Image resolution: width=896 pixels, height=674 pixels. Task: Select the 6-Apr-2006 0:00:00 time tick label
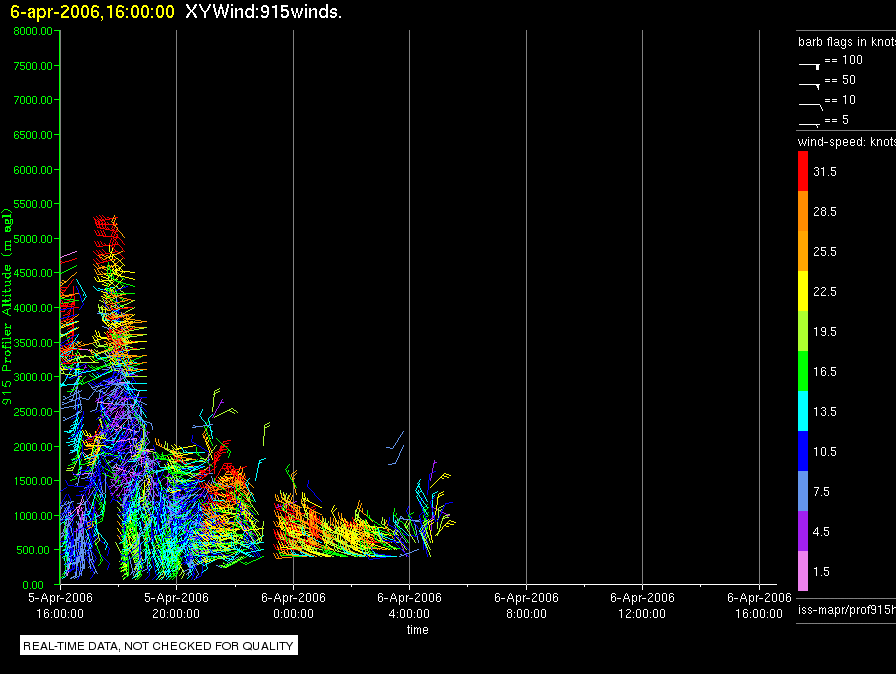292,603
